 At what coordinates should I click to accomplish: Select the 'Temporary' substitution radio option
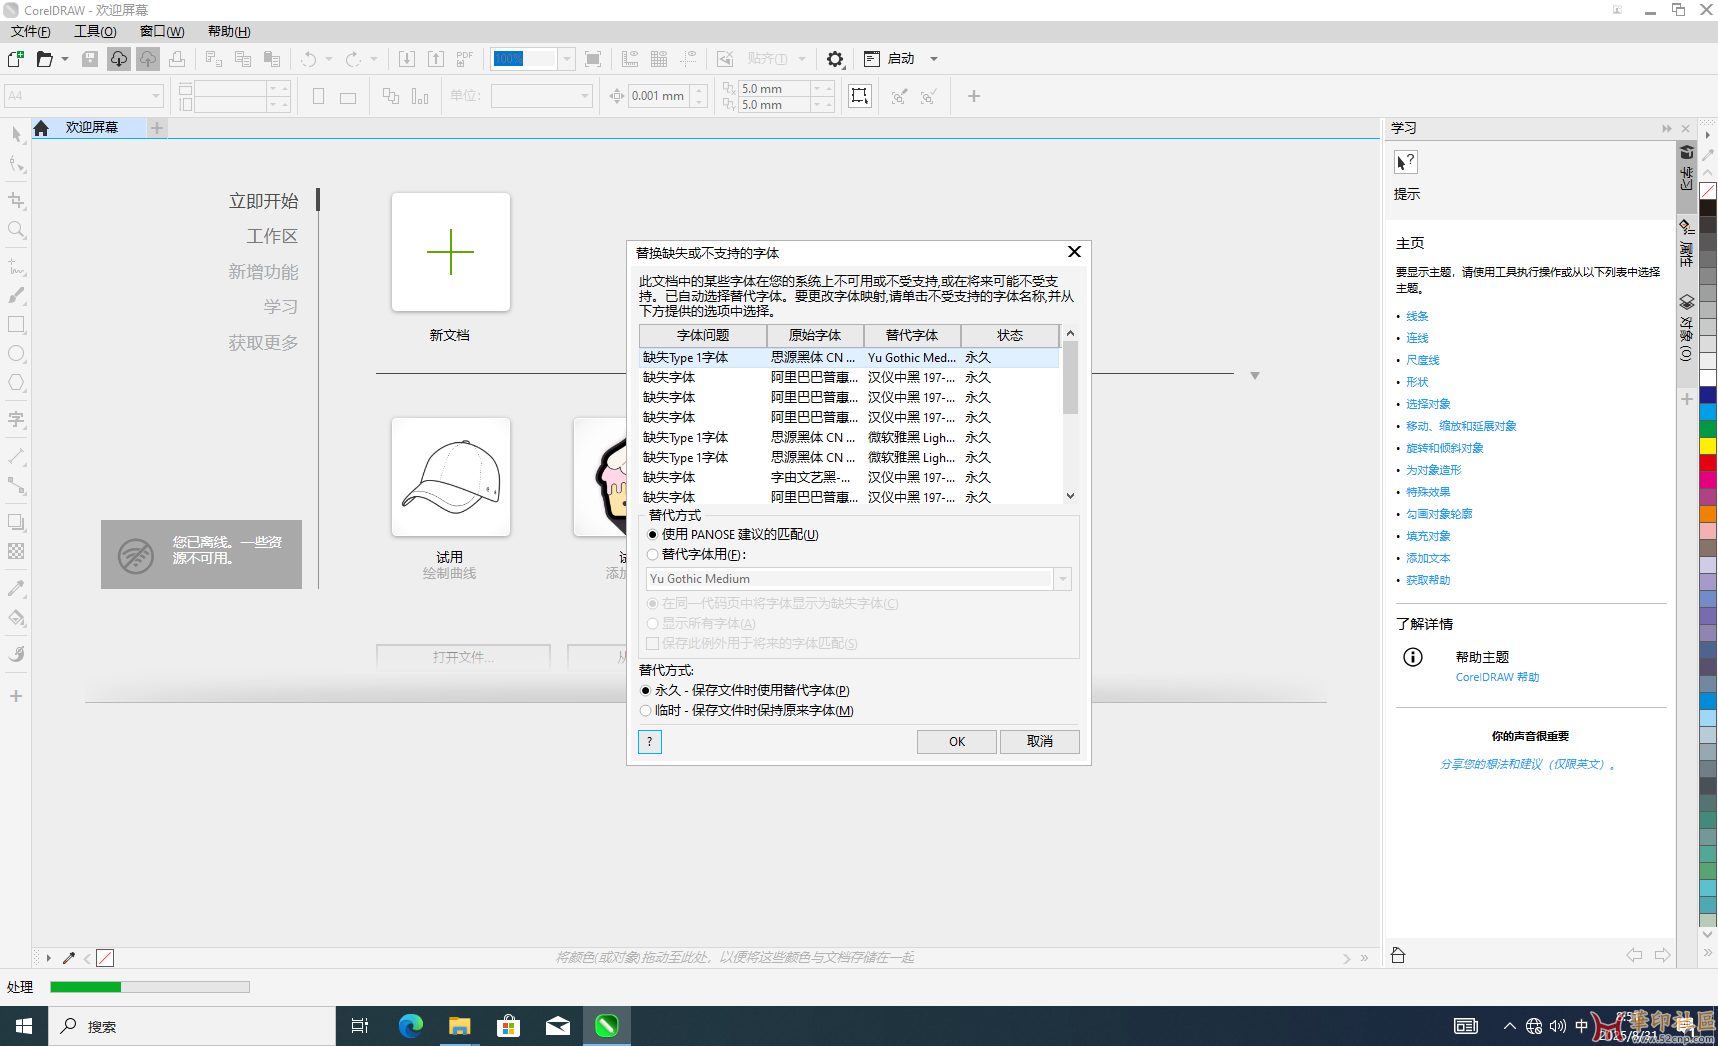646,711
